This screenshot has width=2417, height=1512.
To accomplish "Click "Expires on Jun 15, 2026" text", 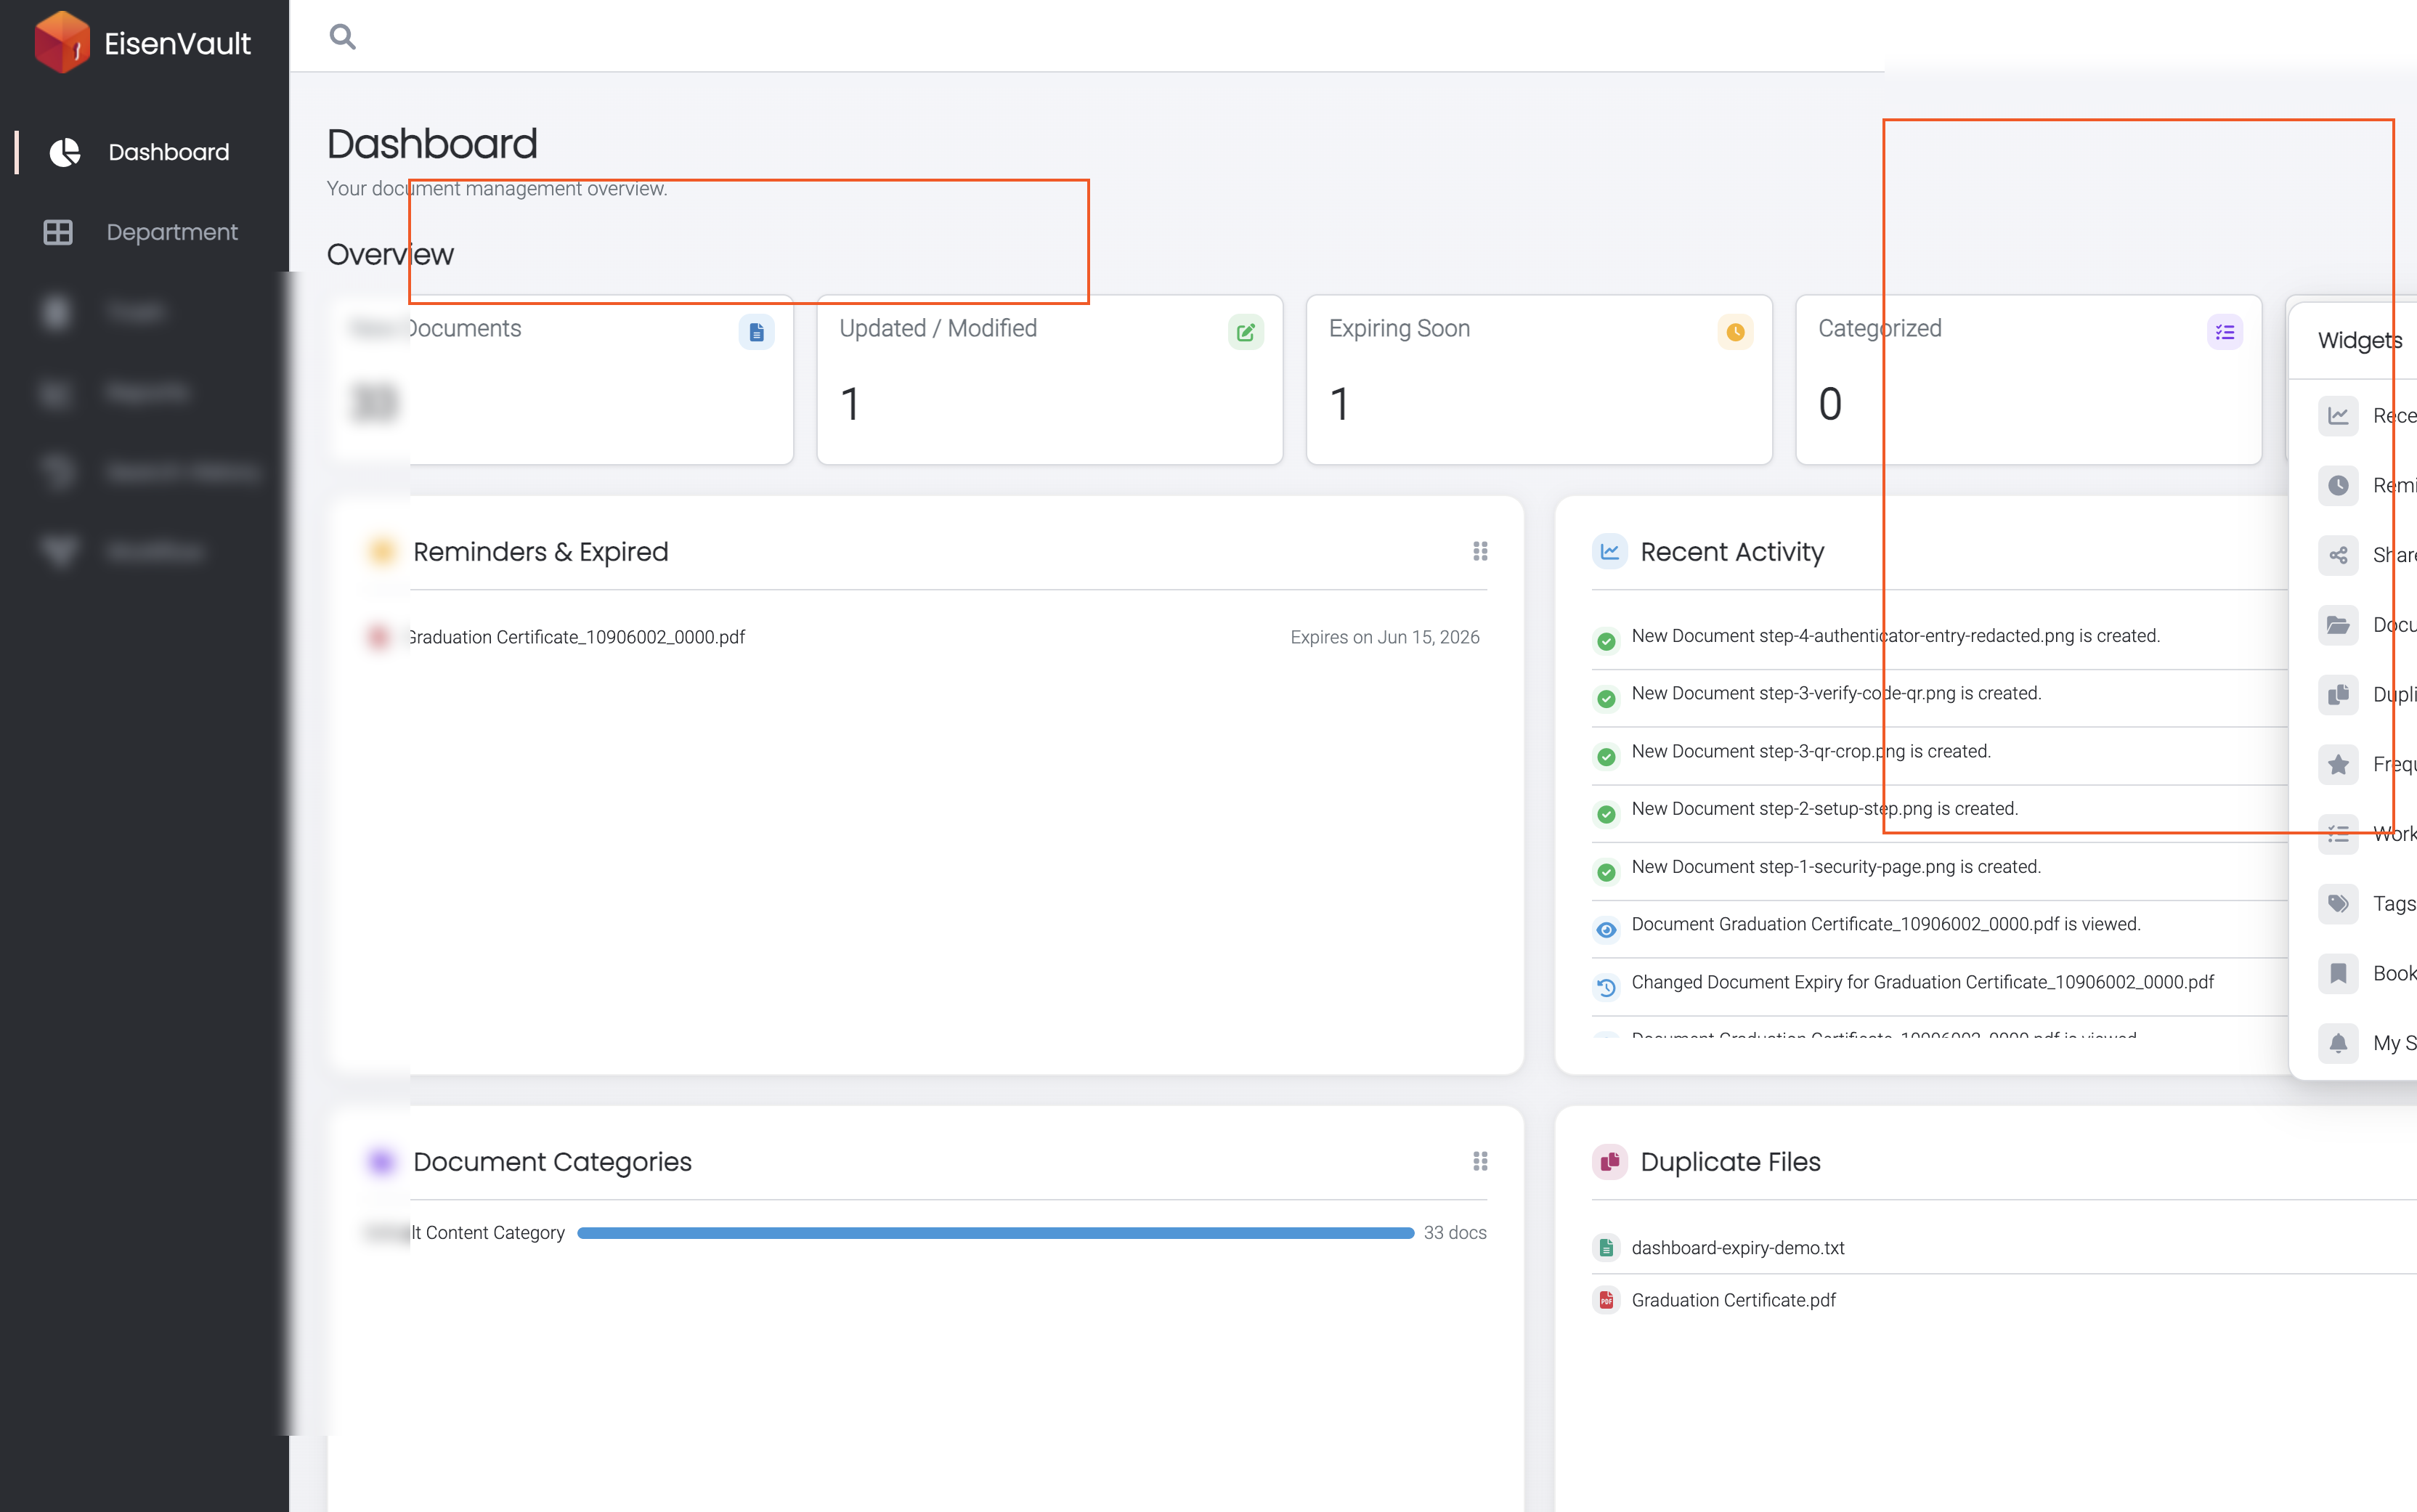I will point(1385,637).
